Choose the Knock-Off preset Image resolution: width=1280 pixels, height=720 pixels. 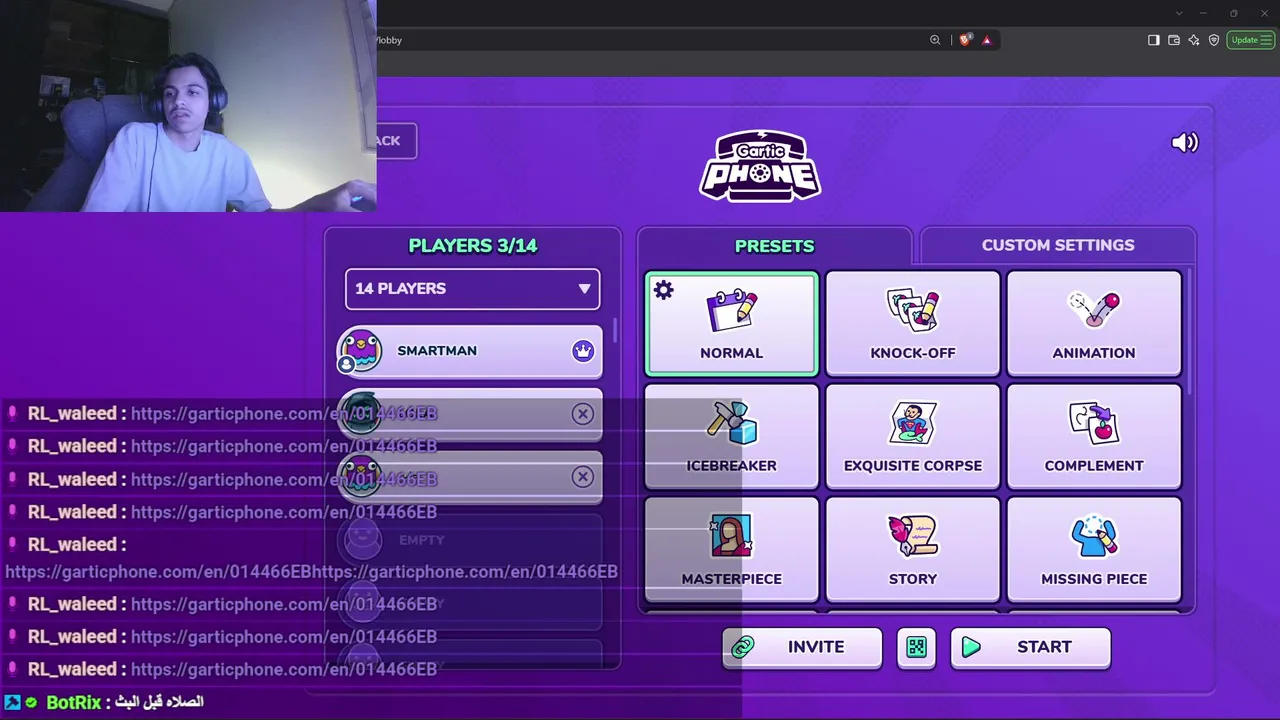(913, 324)
